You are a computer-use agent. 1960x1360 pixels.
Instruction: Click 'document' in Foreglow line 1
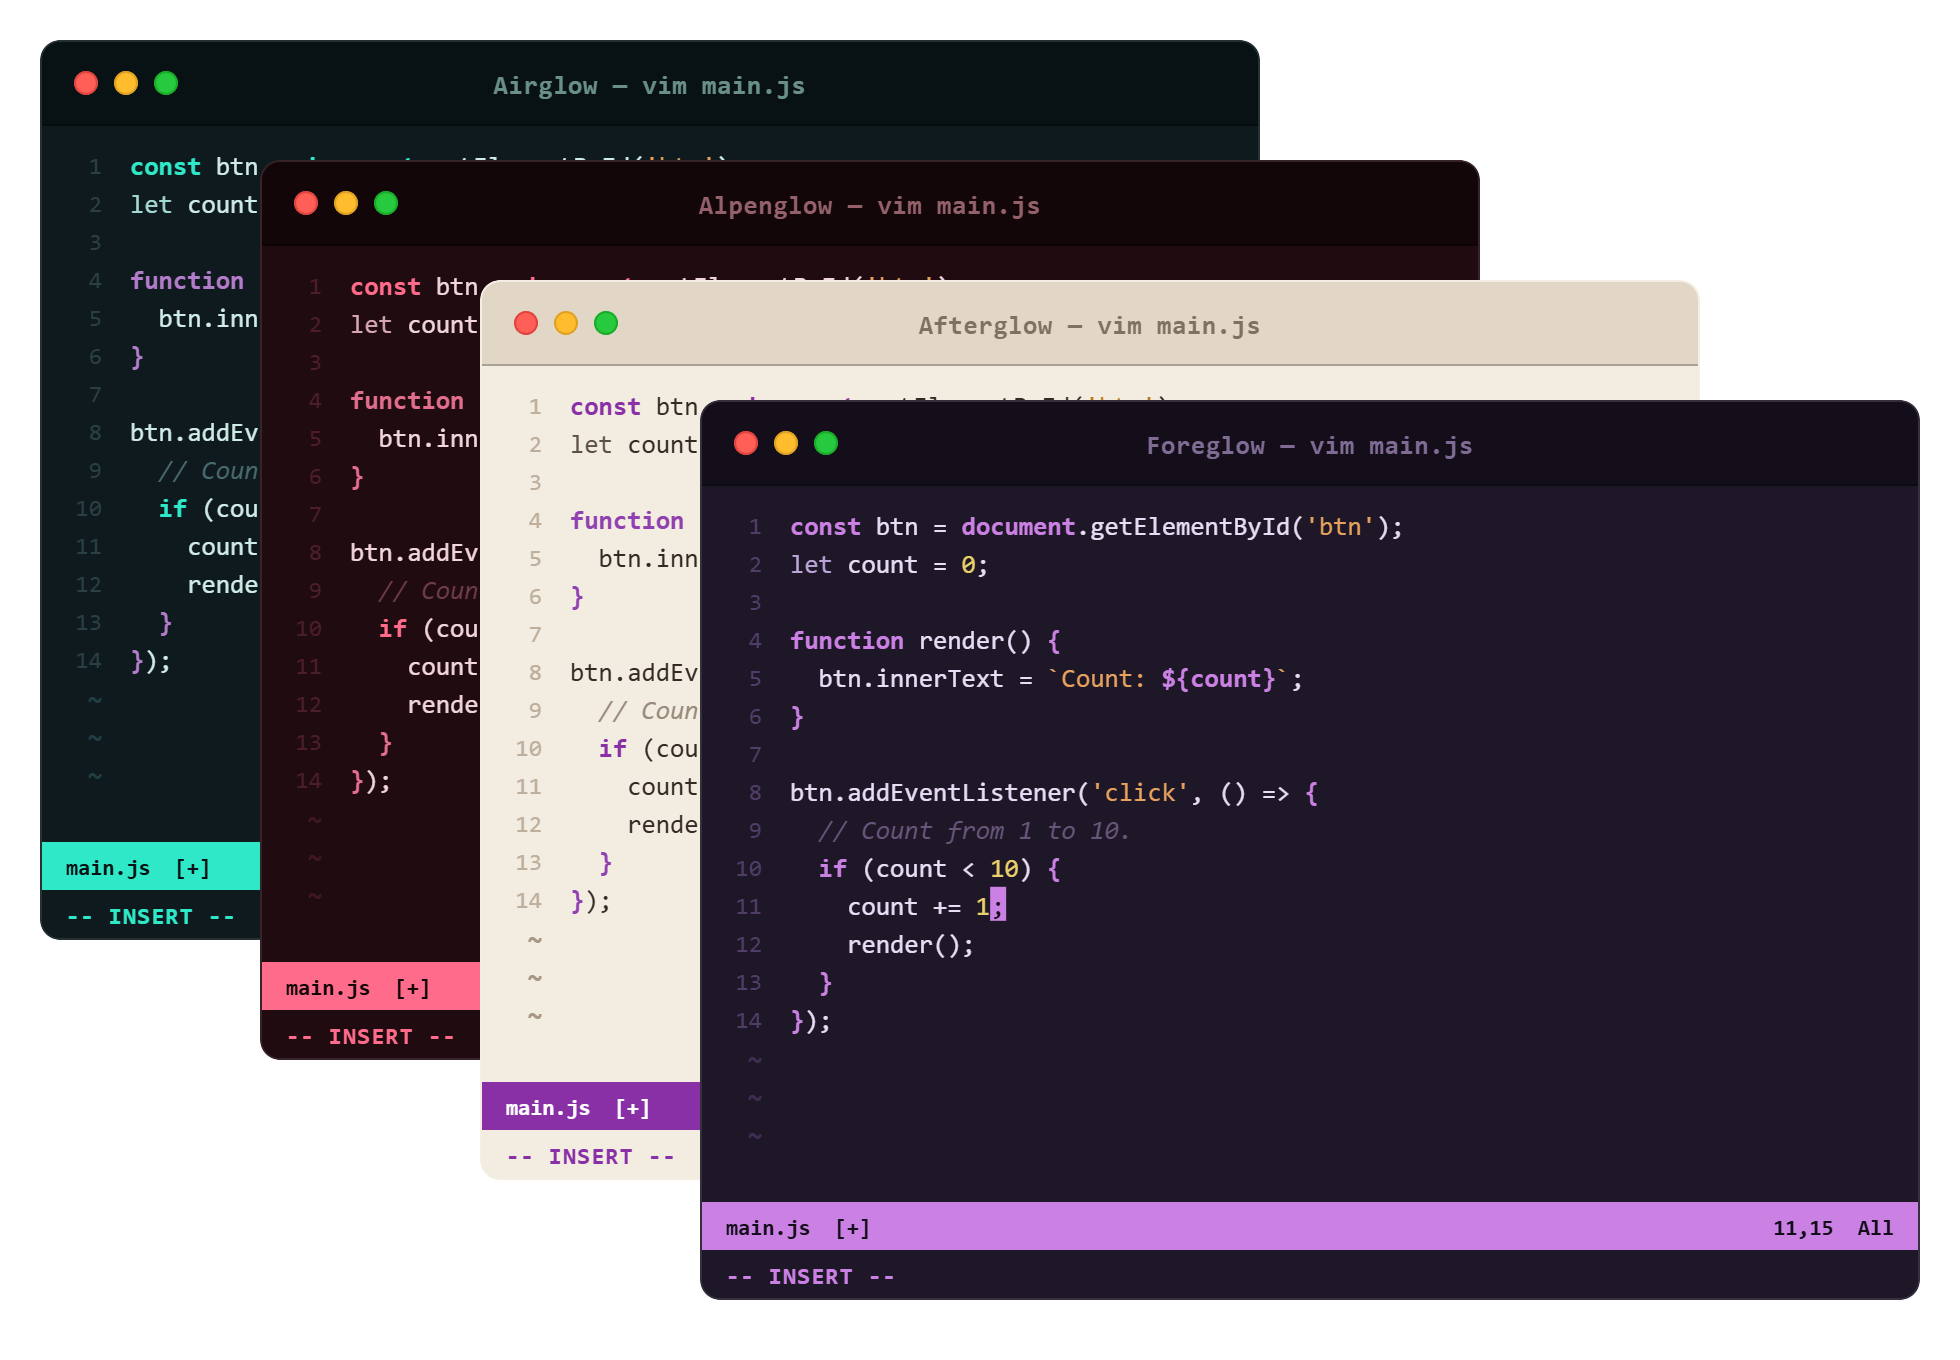1018,527
